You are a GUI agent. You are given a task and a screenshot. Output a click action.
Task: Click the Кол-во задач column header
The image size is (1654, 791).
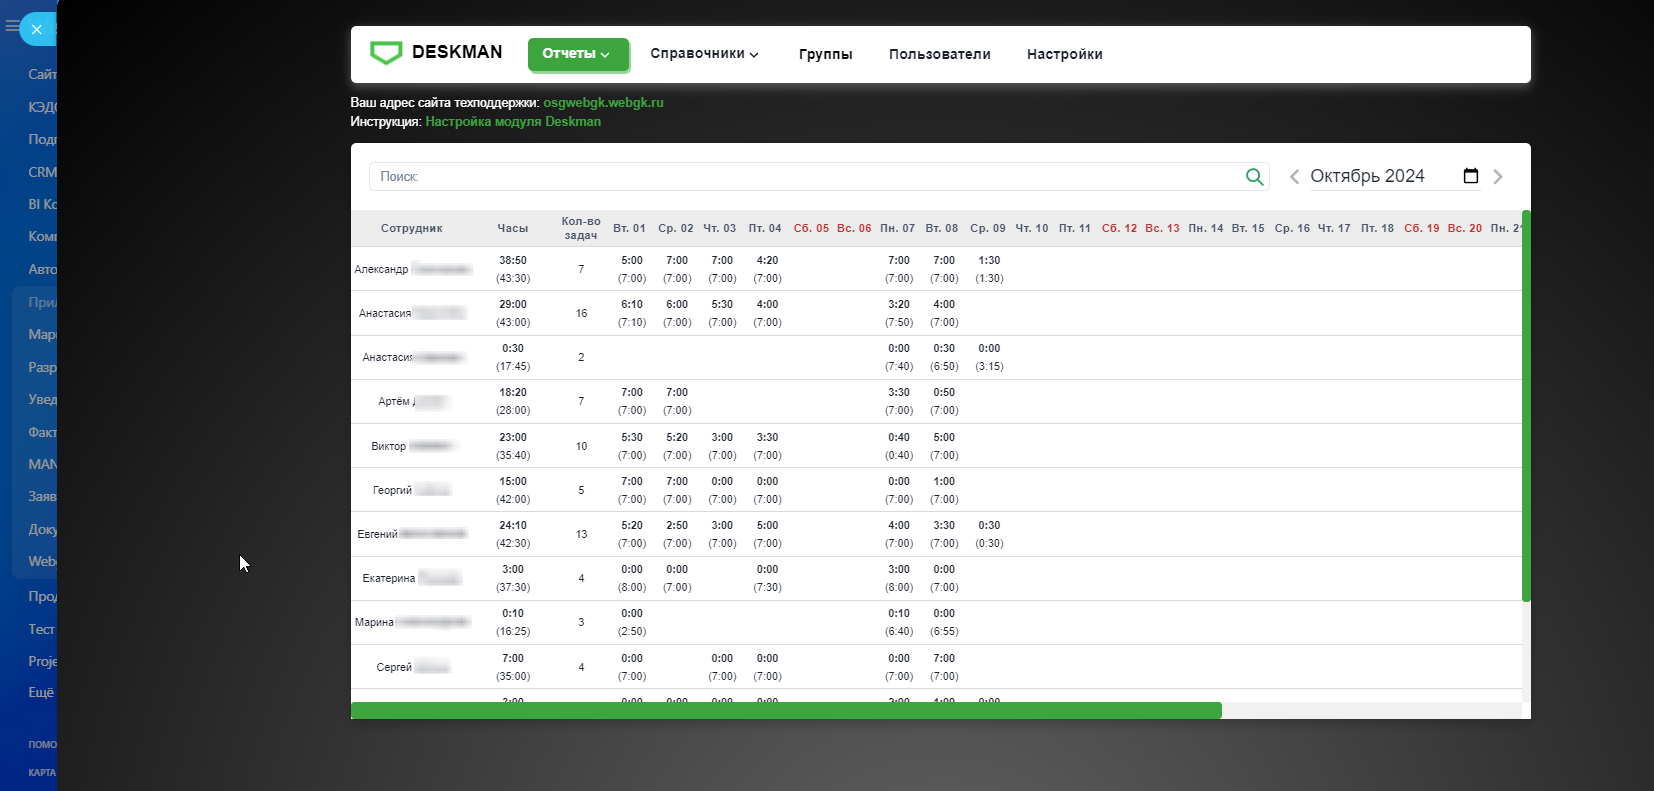[x=581, y=228]
